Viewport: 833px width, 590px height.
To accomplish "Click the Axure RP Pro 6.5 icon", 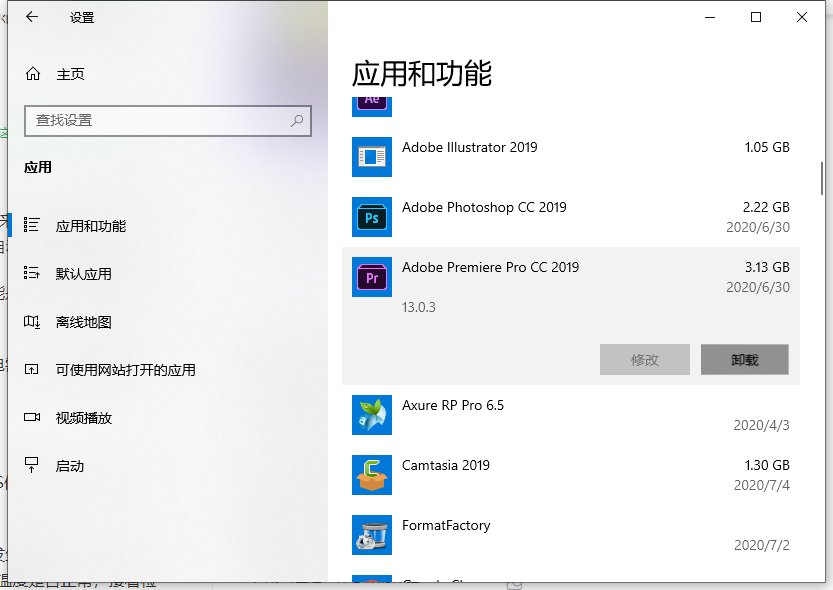I will (x=372, y=415).
